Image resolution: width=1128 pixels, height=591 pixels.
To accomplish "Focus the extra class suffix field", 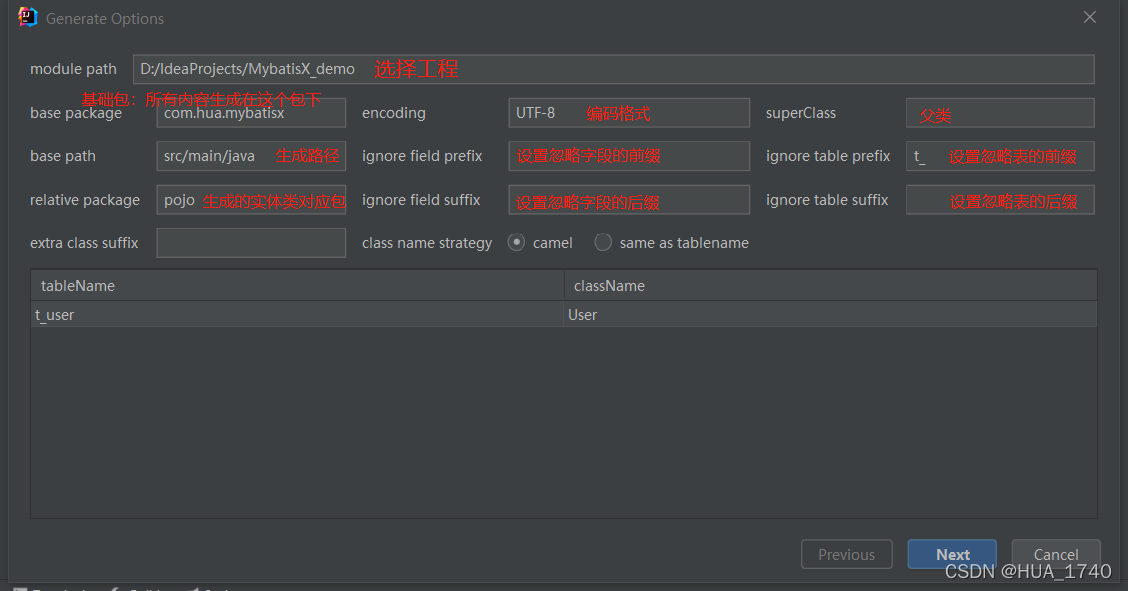I will (x=251, y=243).
